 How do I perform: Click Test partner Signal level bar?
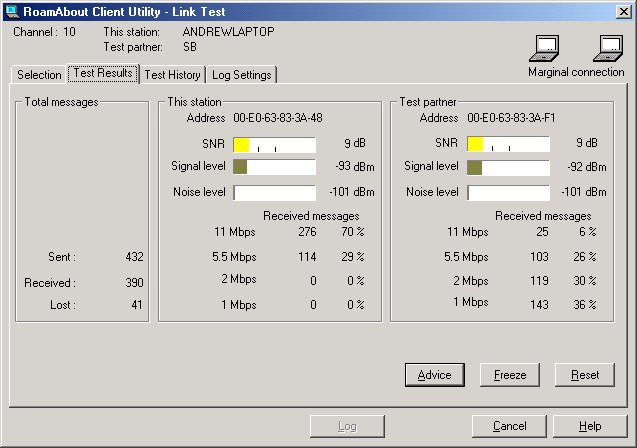tap(474, 167)
